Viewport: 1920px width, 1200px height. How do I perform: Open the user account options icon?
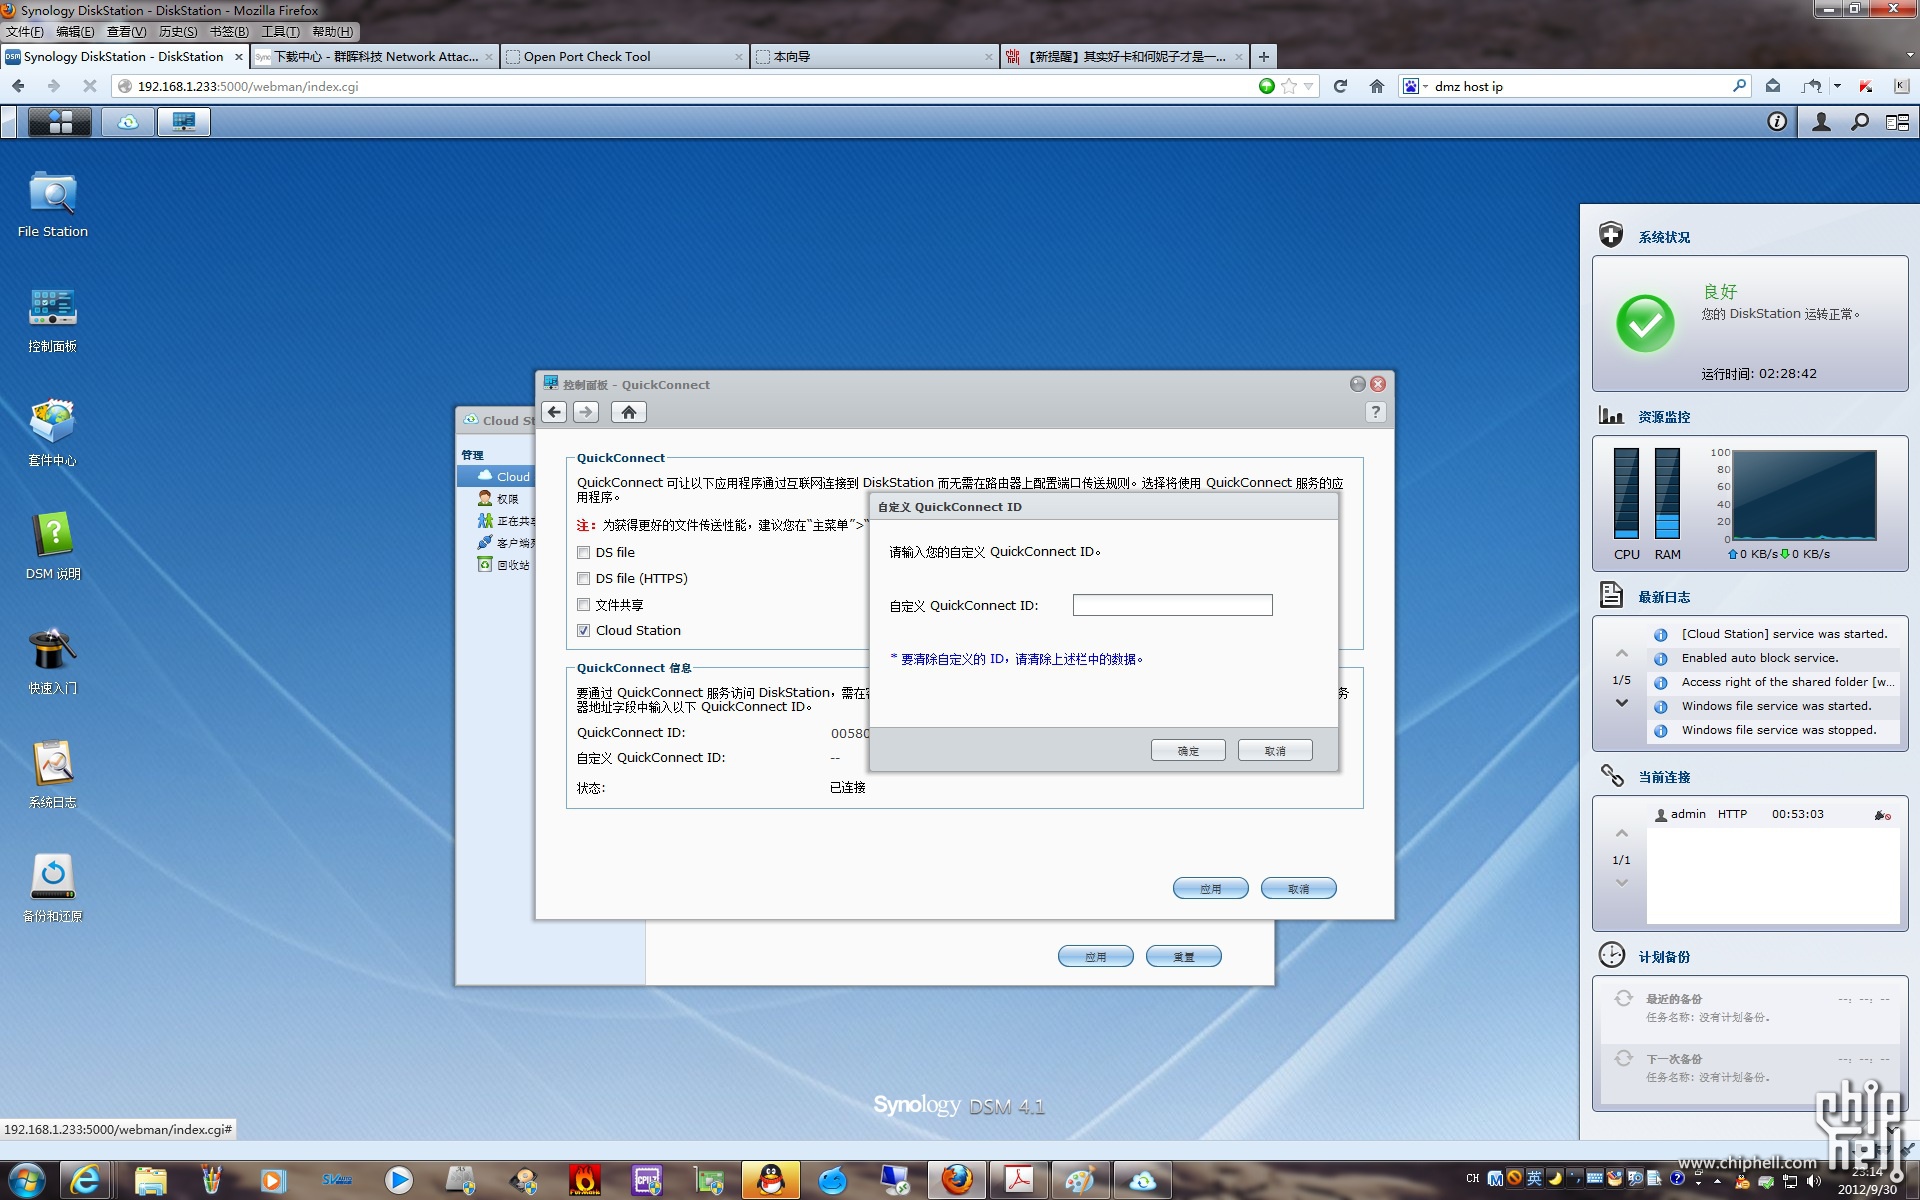(1822, 122)
